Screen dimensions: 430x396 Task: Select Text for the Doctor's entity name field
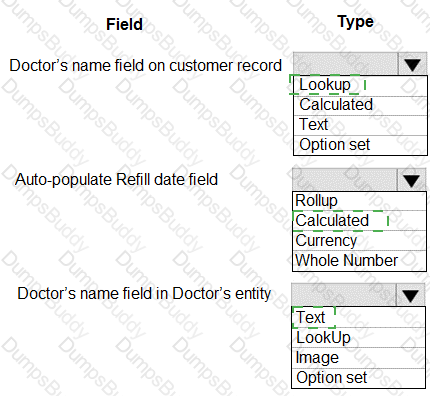[359, 317]
